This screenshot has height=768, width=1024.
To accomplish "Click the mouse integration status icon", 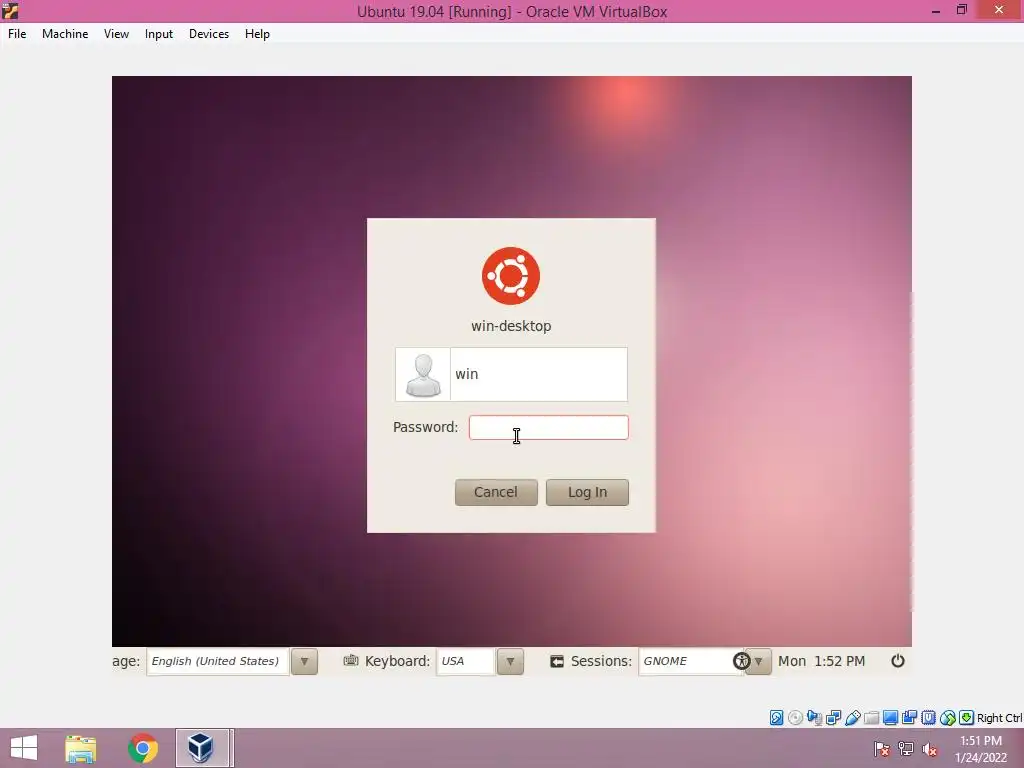I will point(948,718).
